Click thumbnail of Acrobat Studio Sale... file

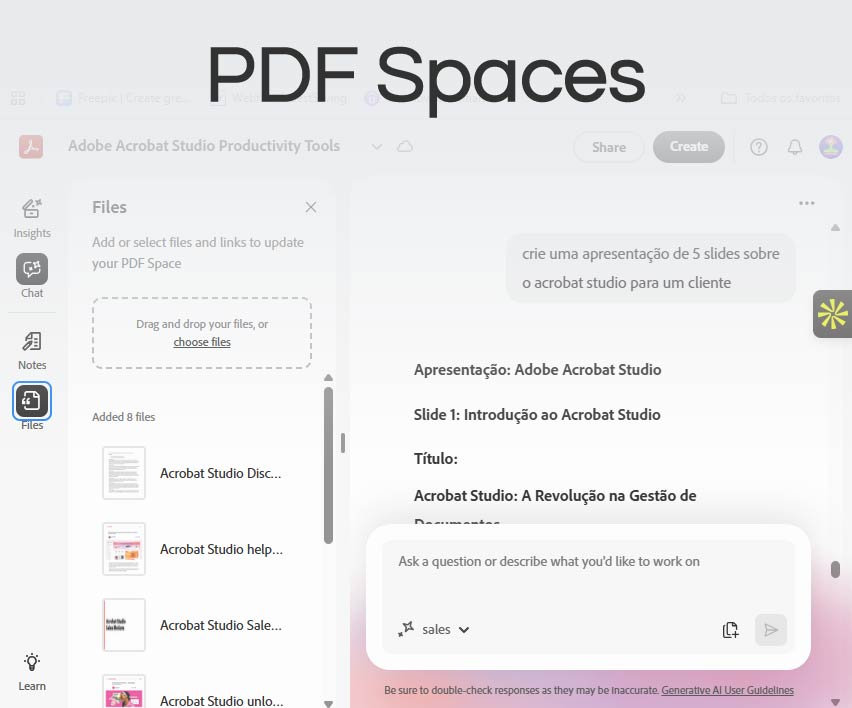pos(124,625)
